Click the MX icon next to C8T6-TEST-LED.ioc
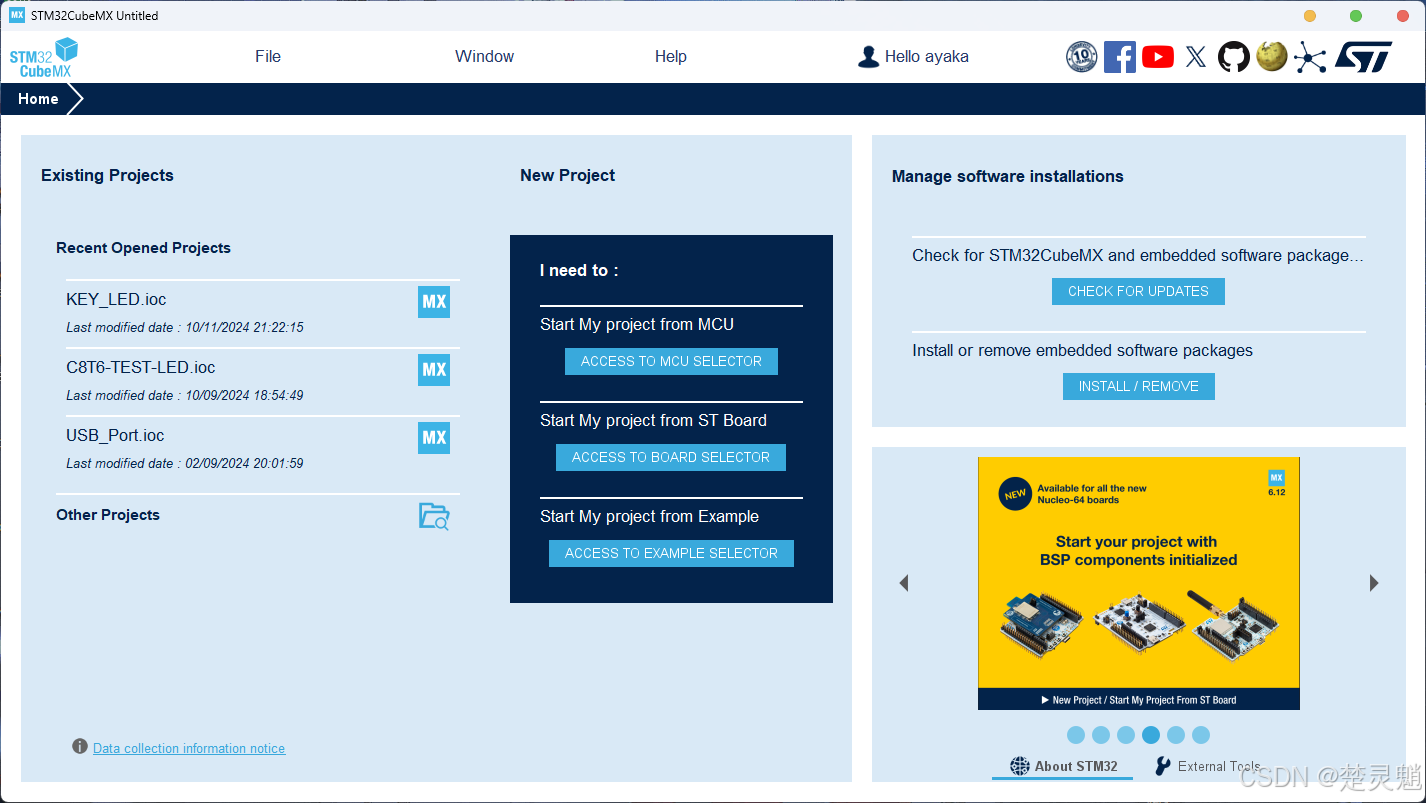 point(434,370)
